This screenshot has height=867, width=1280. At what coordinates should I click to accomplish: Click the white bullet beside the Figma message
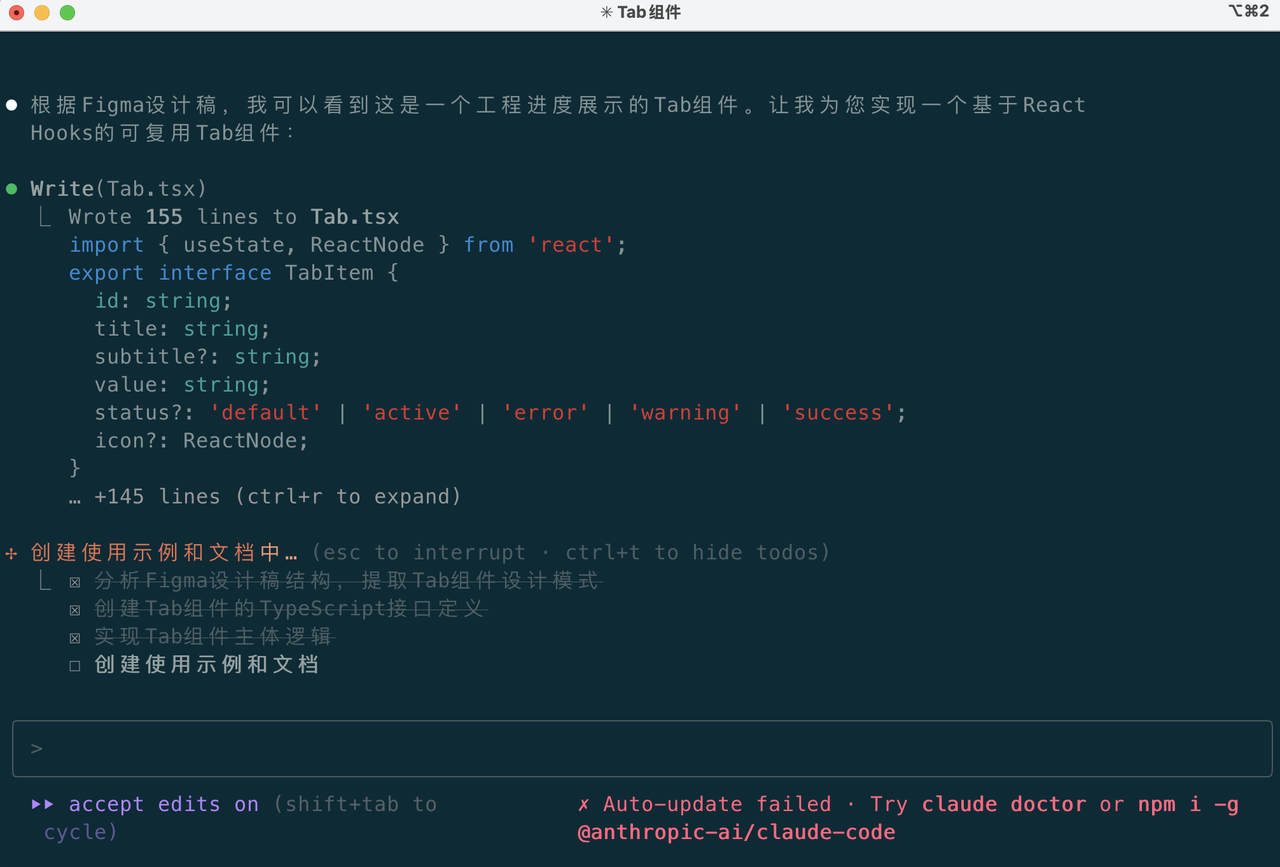tap(12, 105)
